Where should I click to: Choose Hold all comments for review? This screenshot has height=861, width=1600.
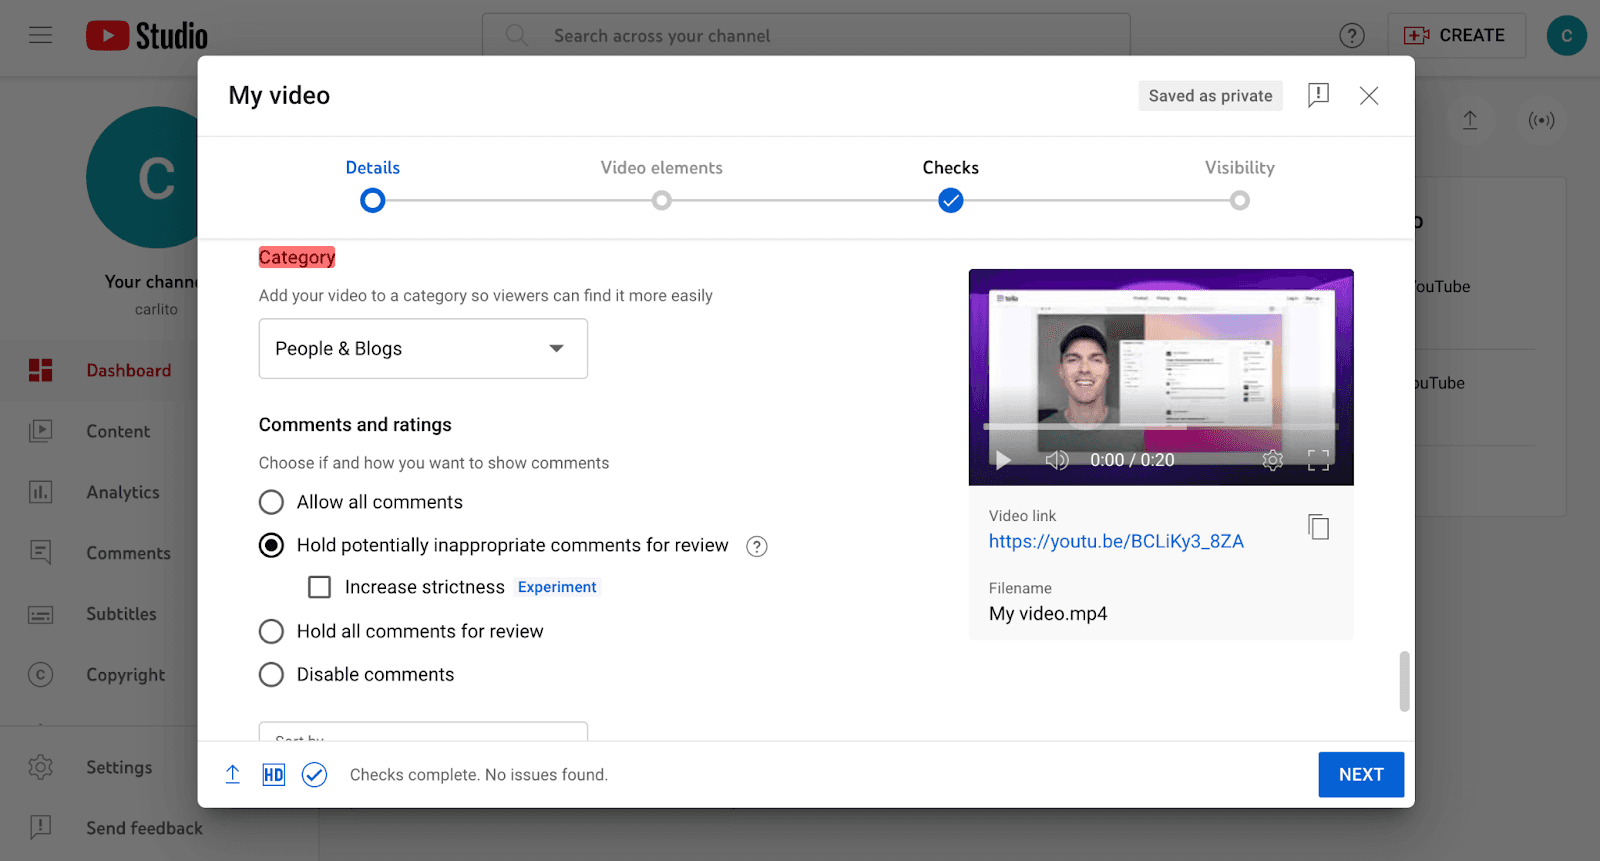click(x=271, y=632)
